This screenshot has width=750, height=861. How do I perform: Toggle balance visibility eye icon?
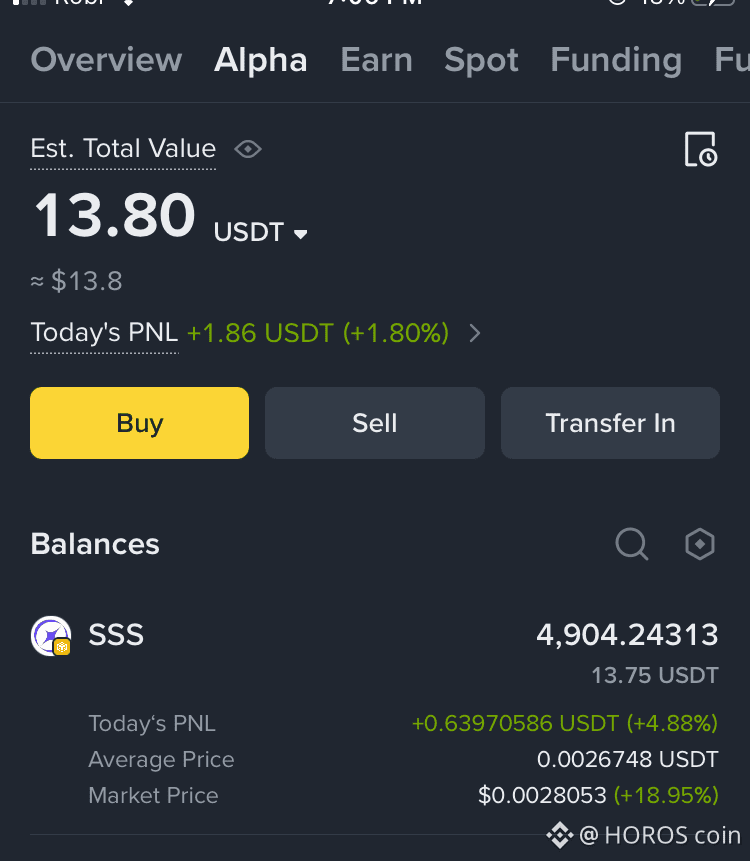248,149
